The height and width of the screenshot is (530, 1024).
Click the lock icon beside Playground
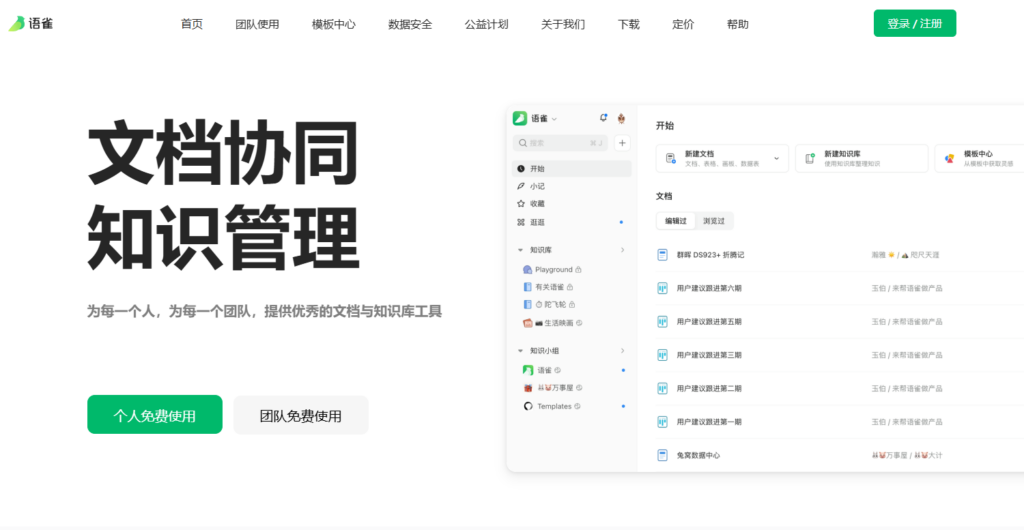[579, 270]
